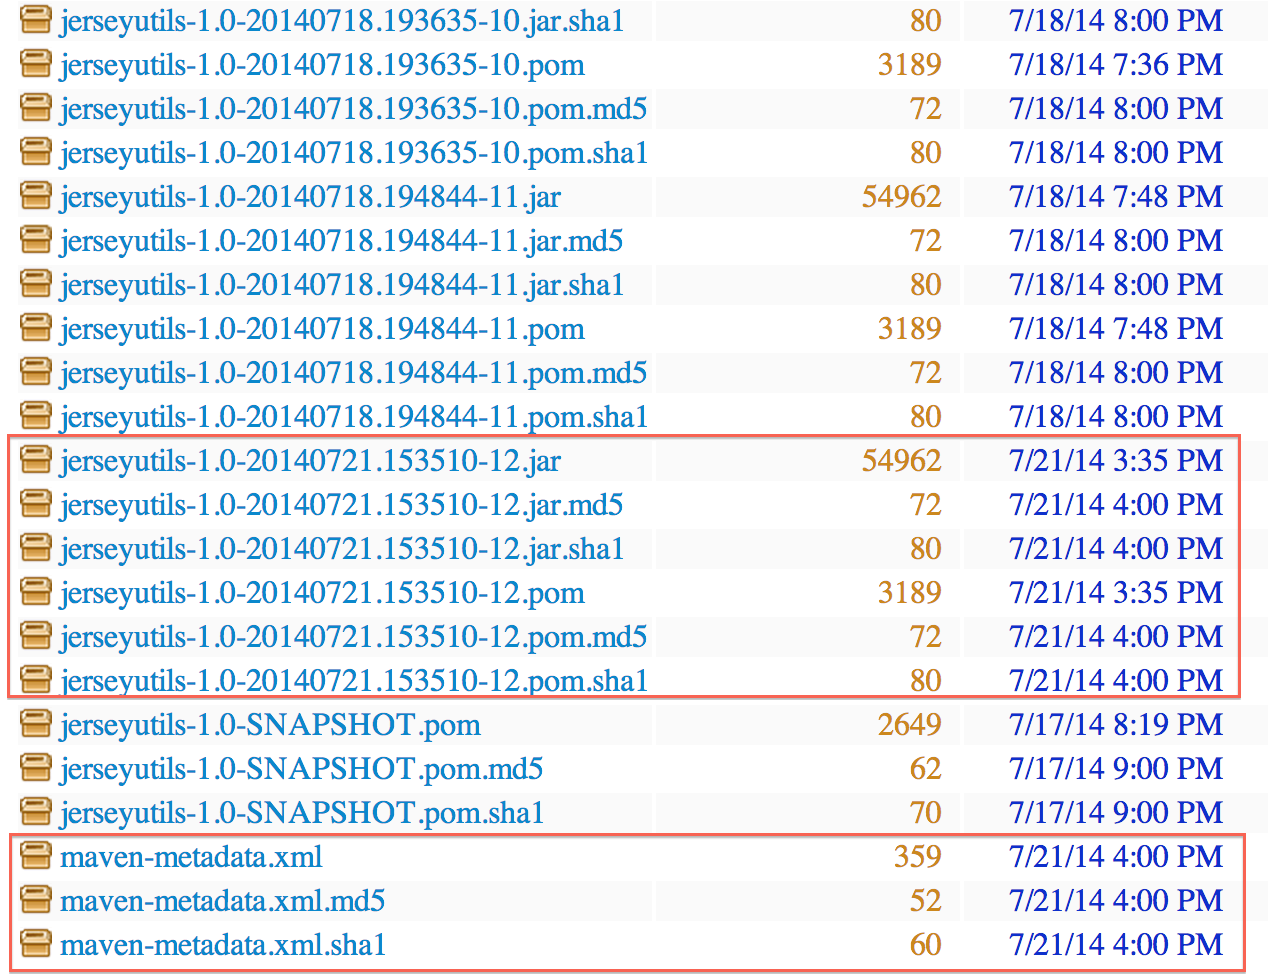Click the package icon beside jerseyutils-1.0-20140718.194844-11.pom.md5

(x=36, y=373)
